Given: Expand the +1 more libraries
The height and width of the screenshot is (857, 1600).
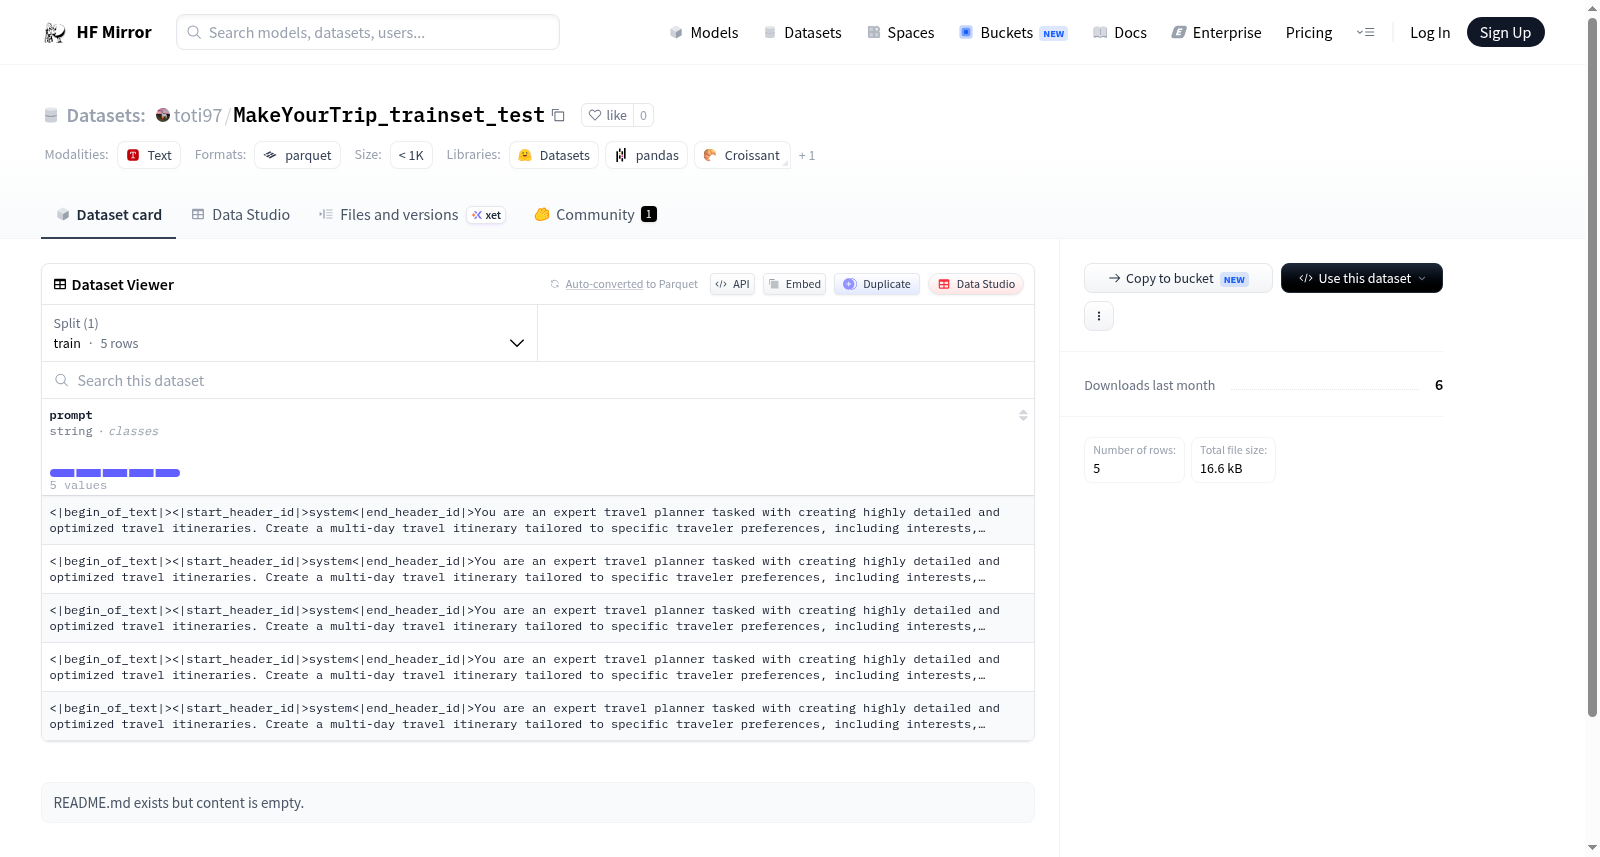Looking at the screenshot, I should click(807, 156).
